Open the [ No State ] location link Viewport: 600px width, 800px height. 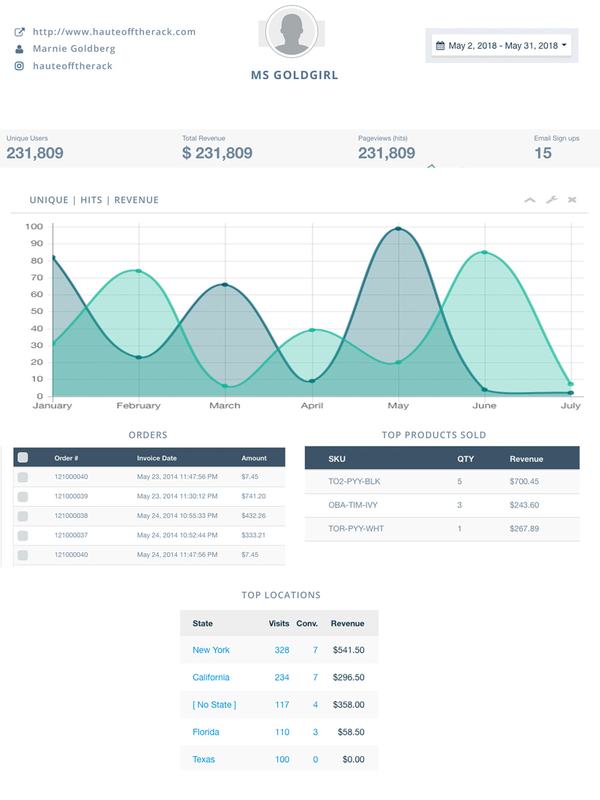214,705
